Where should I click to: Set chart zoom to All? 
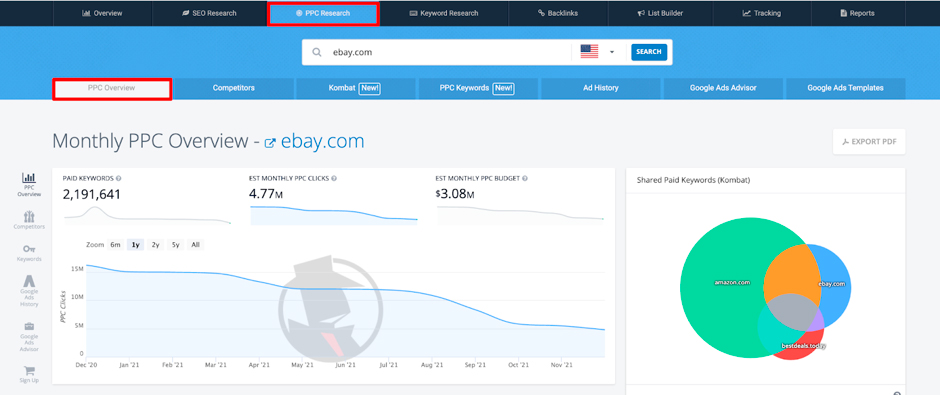click(x=195, y=245)
